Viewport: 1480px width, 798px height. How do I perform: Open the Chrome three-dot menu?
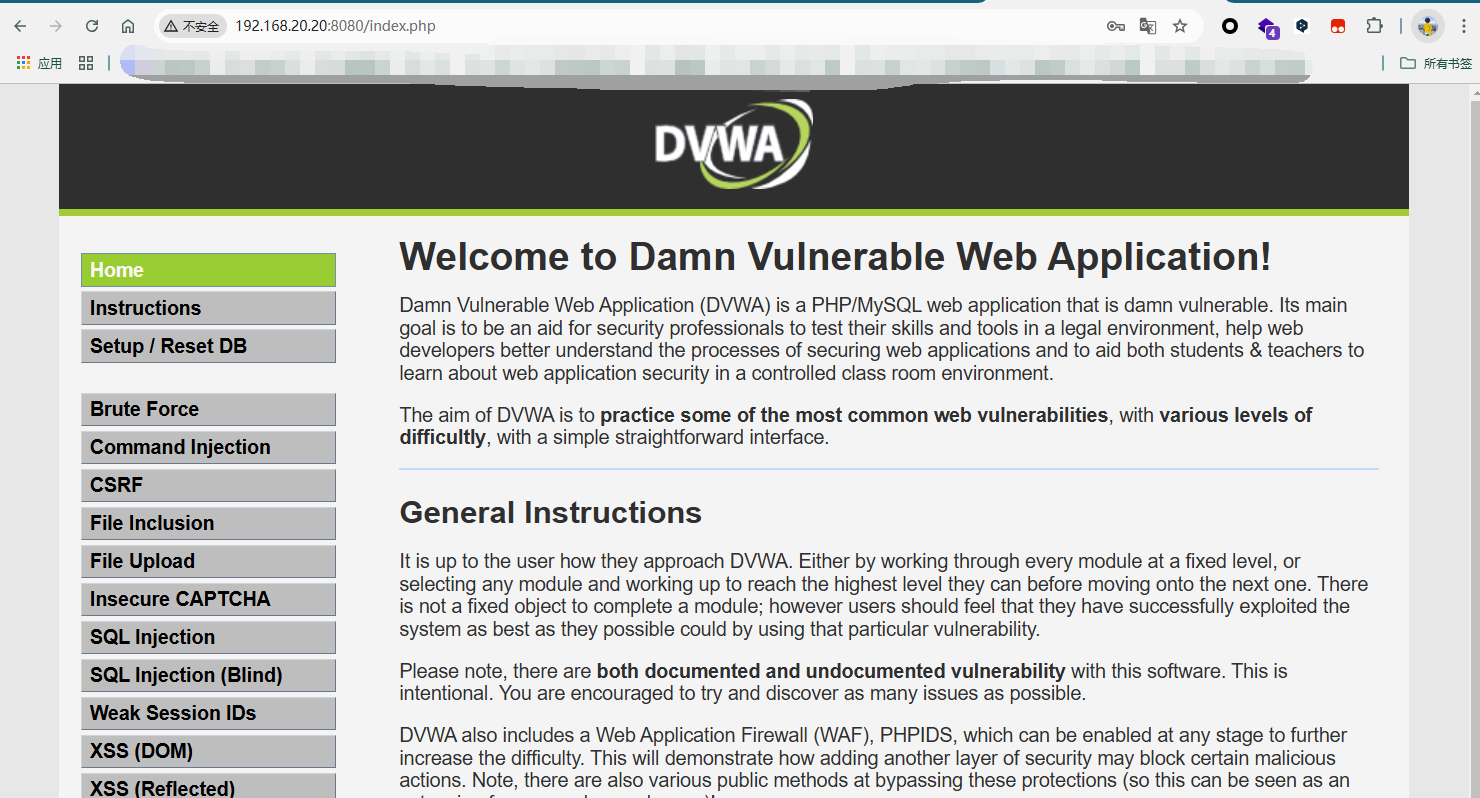point(1464,26)
